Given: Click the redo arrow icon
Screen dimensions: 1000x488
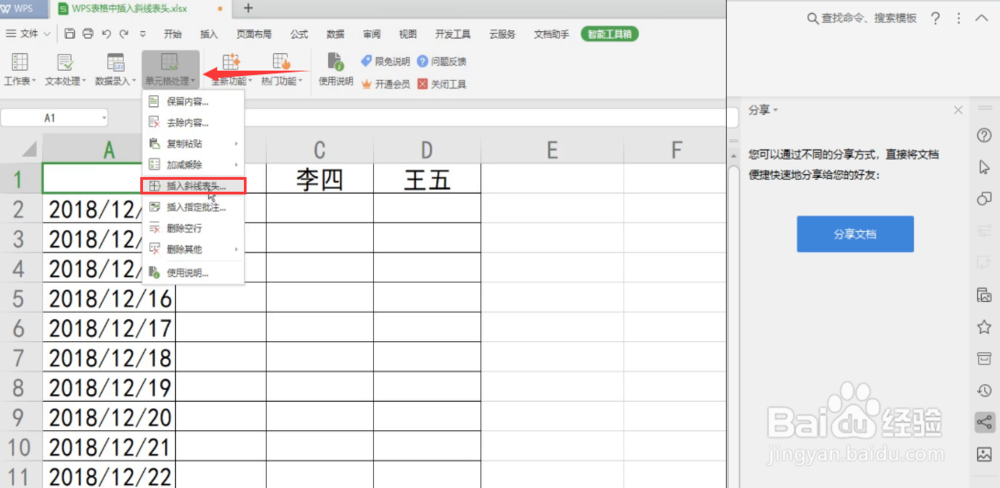Looking at the screenshot, I should (124, 34).
